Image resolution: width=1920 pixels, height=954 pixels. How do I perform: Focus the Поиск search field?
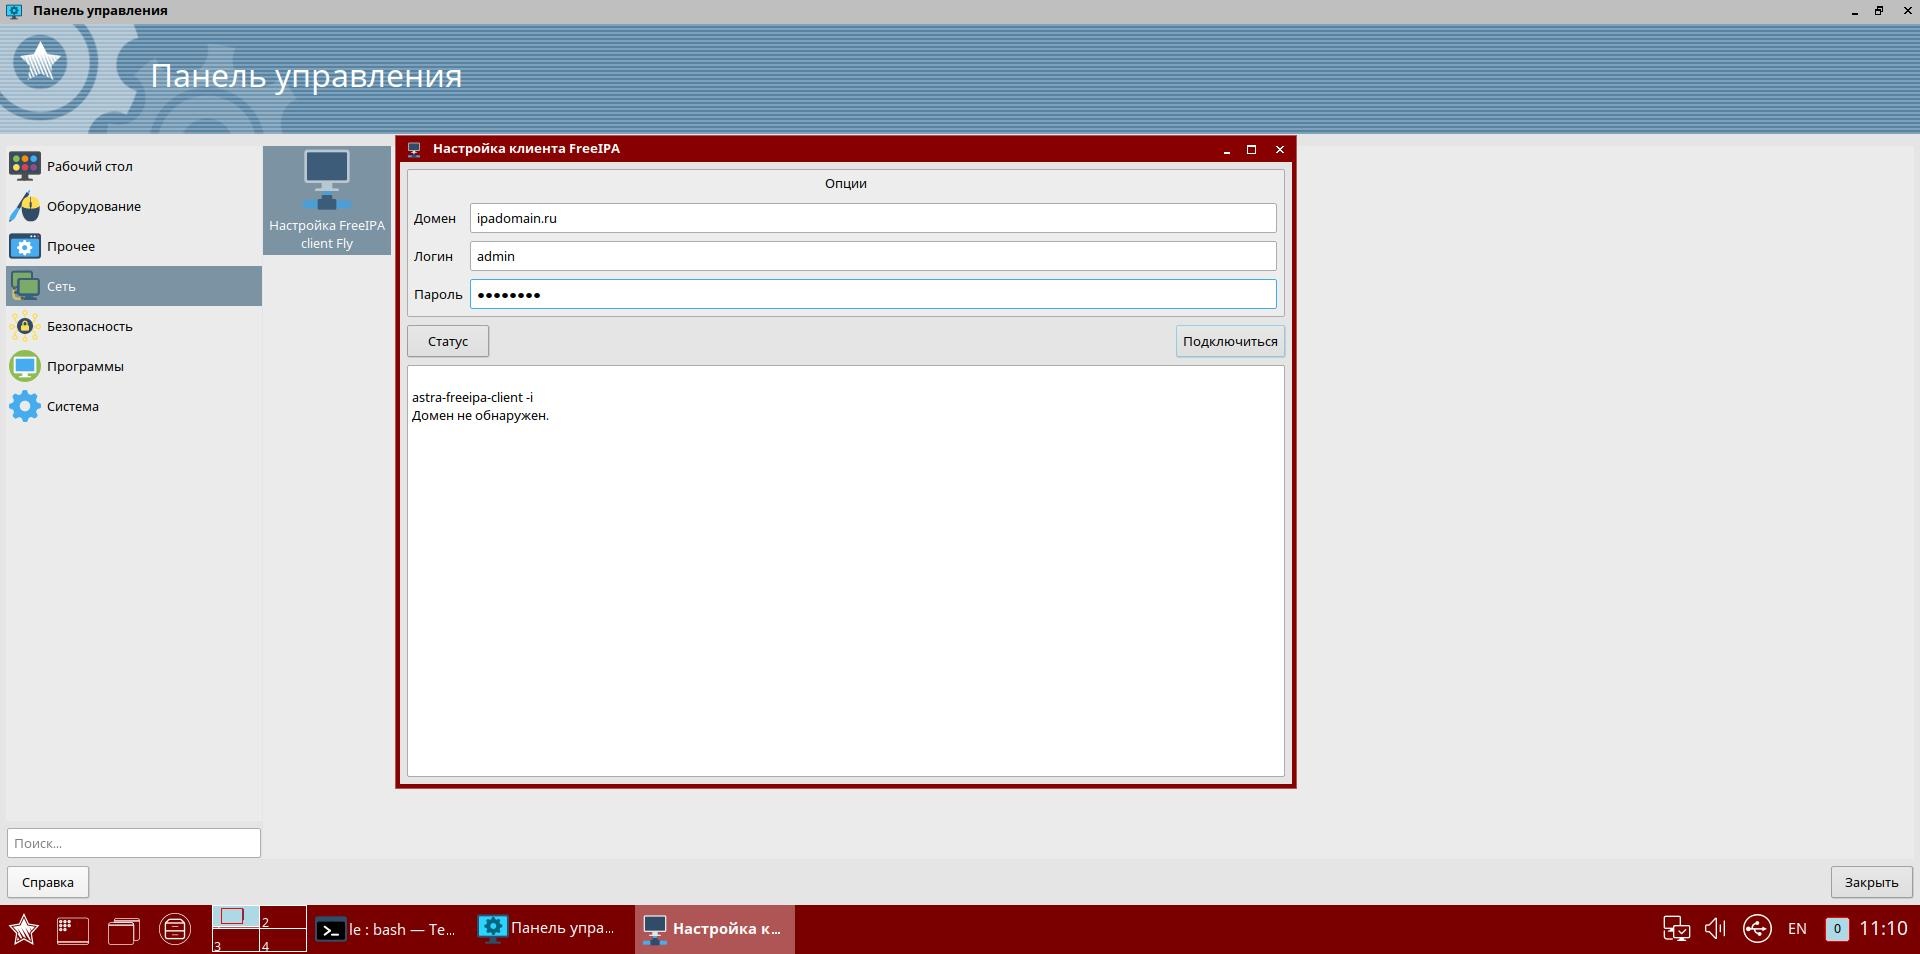133,843
